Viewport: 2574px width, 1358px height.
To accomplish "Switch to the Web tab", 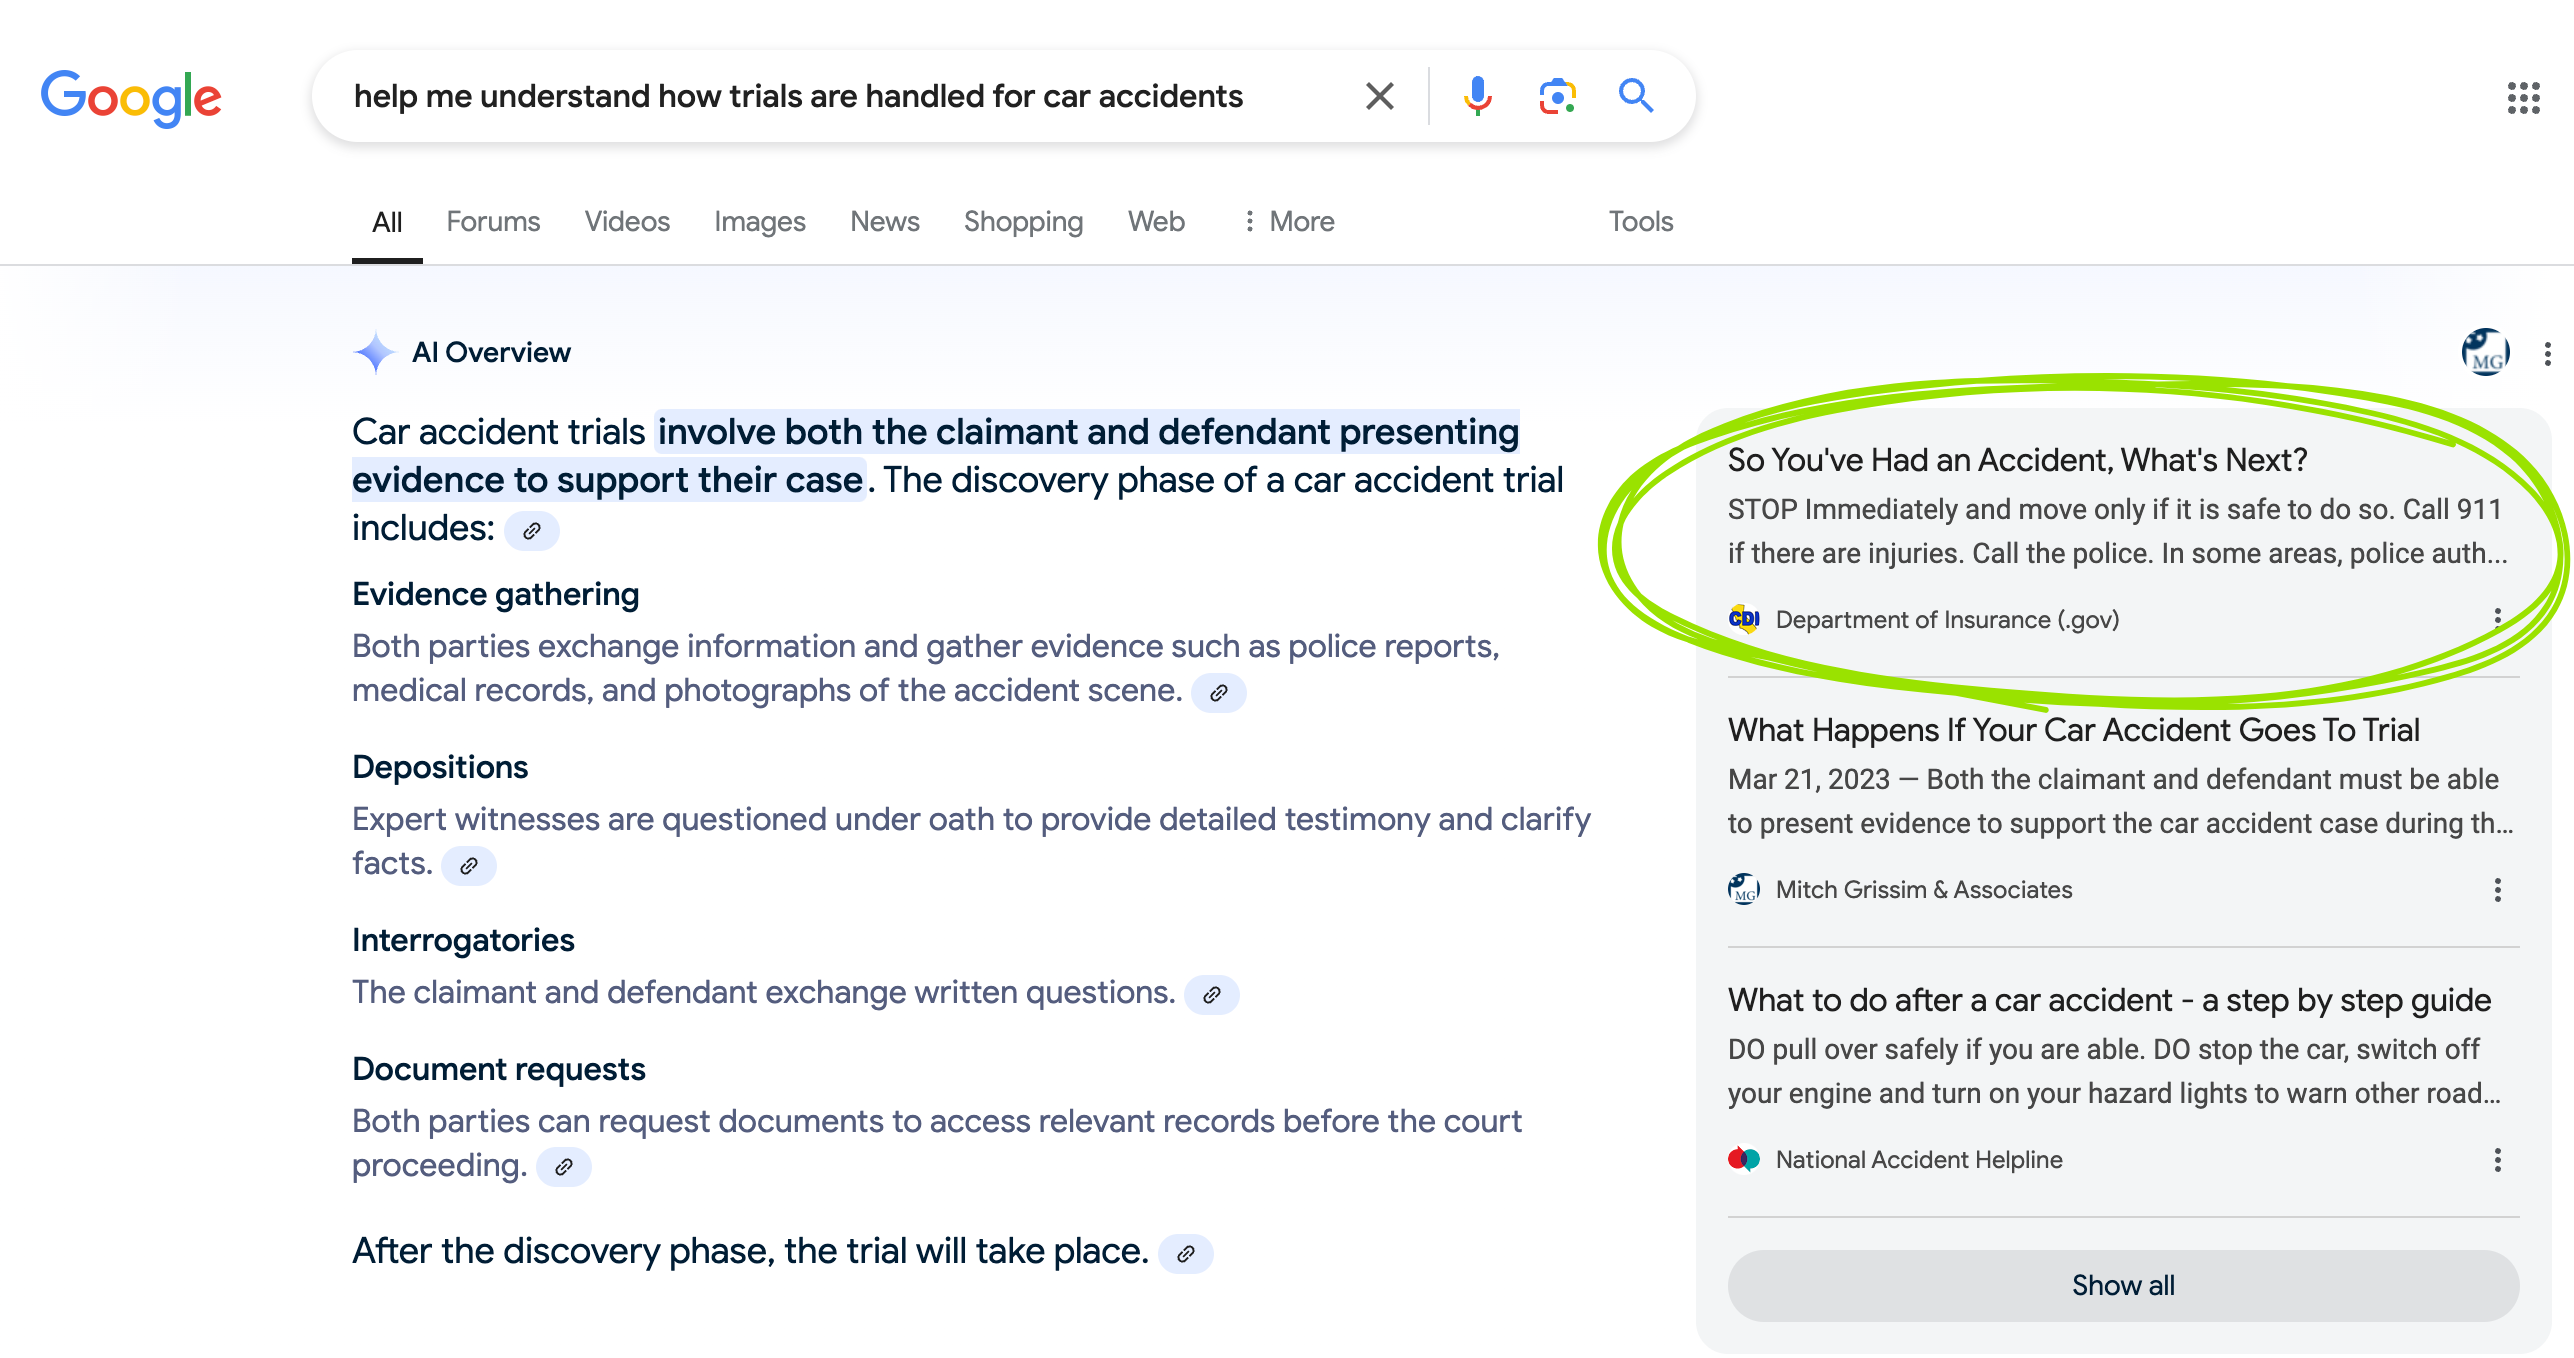I will point(1156,221).
